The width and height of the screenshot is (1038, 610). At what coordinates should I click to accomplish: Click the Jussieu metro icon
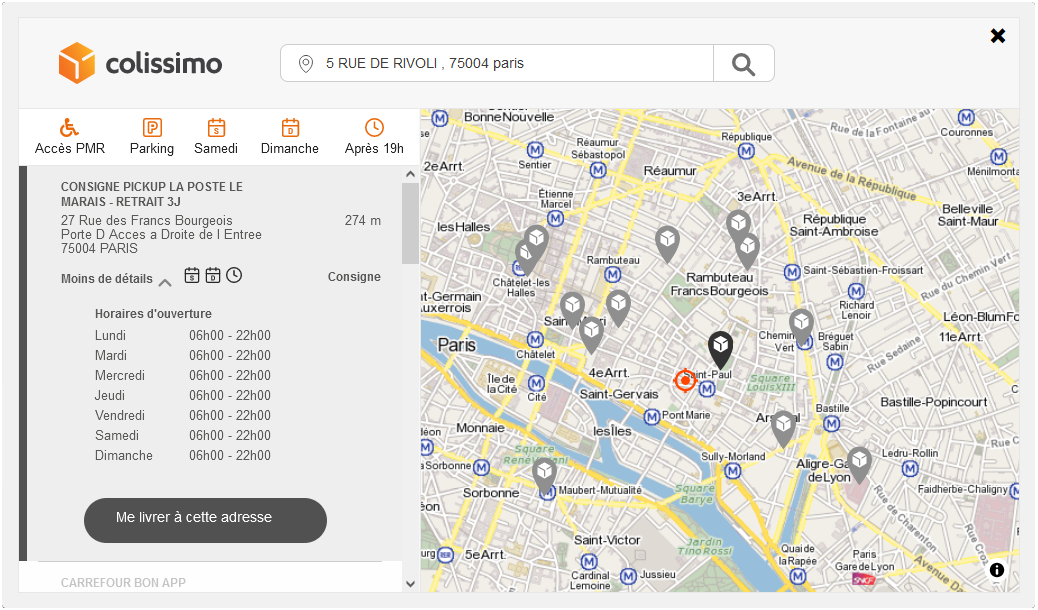click(628, 576)
